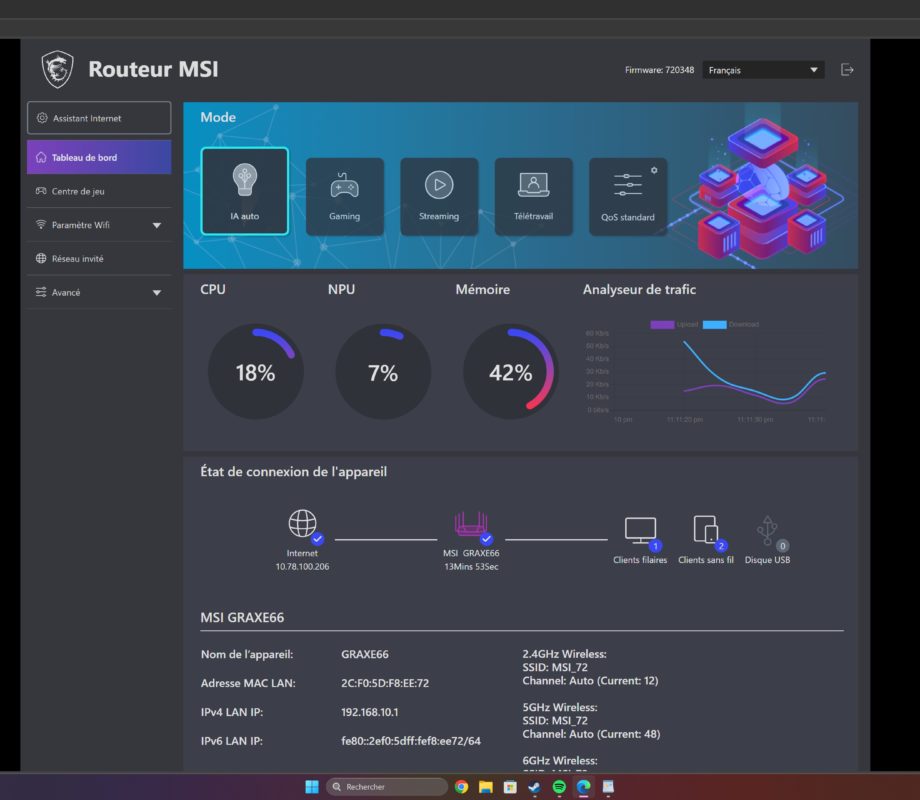The image size is (920, 800).
Task: Select Tableau de bord in sidebar
Action: tap(99, 157)
